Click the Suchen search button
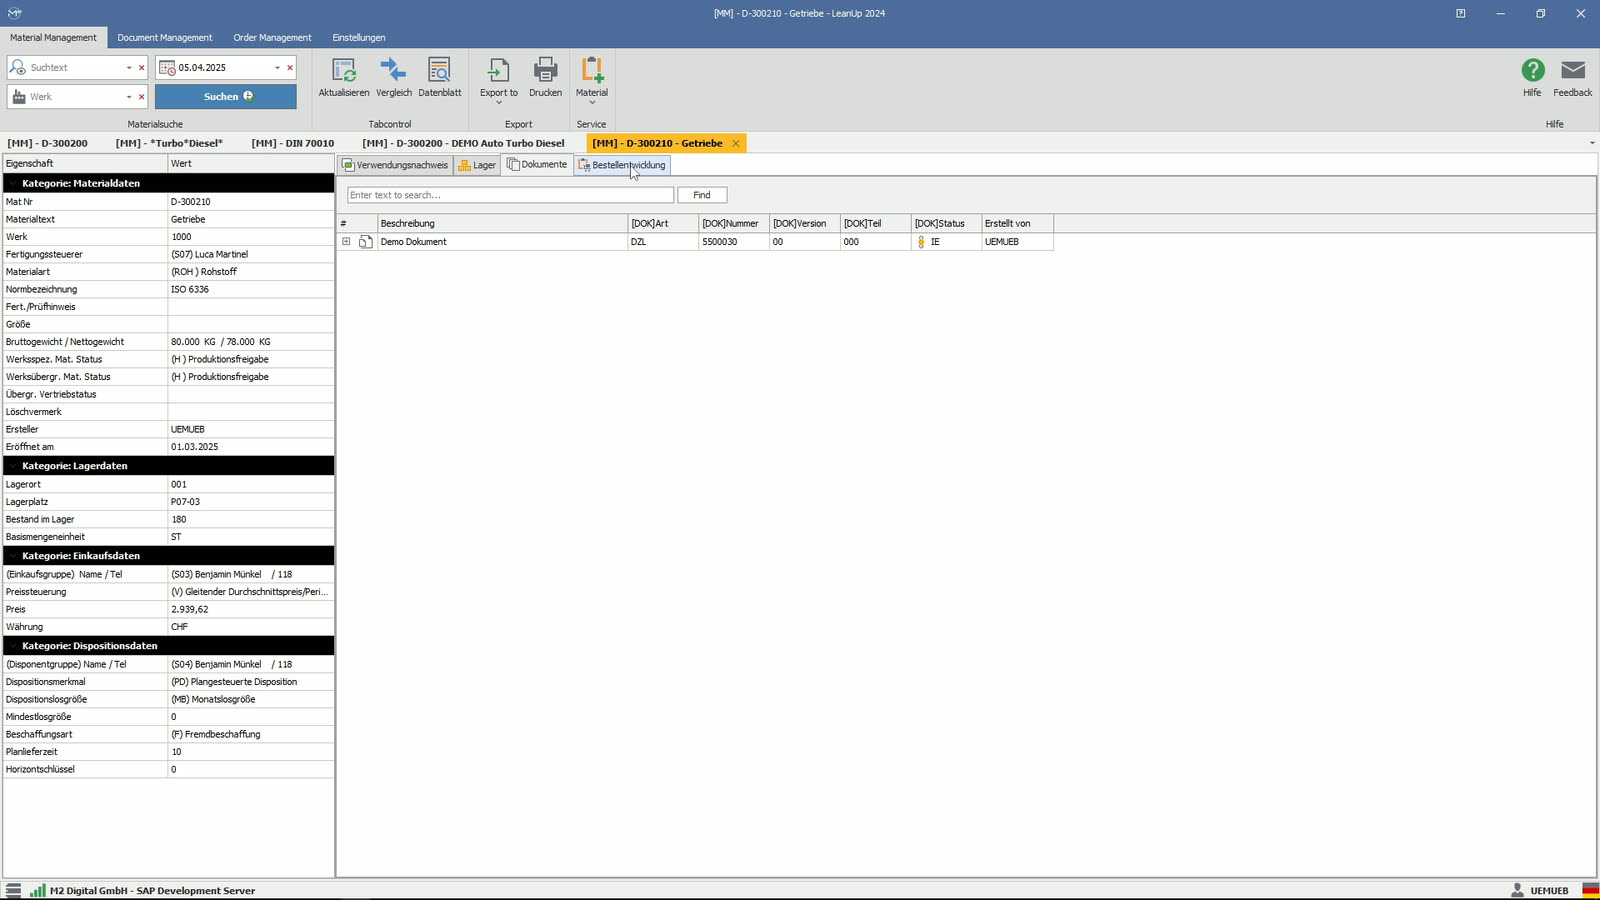This screenshot has height=900, width=1600. 226,97
